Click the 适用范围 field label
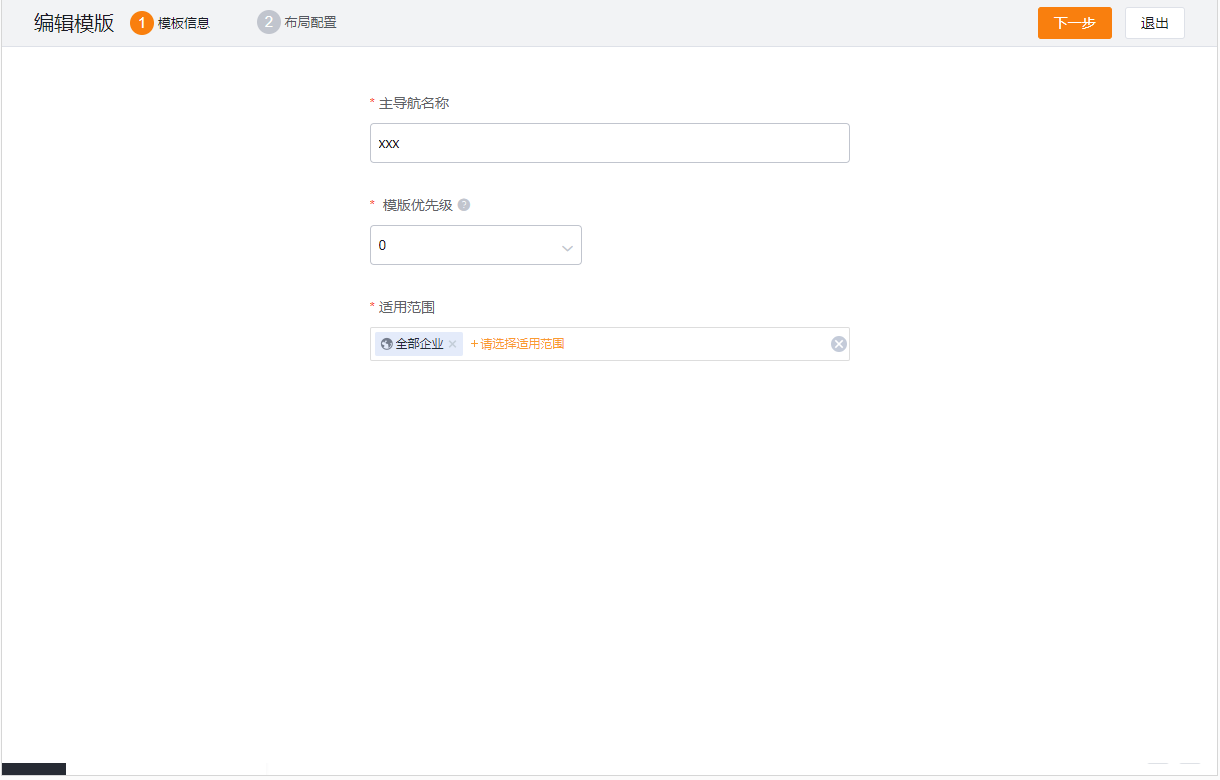 [x=407, y=307]
